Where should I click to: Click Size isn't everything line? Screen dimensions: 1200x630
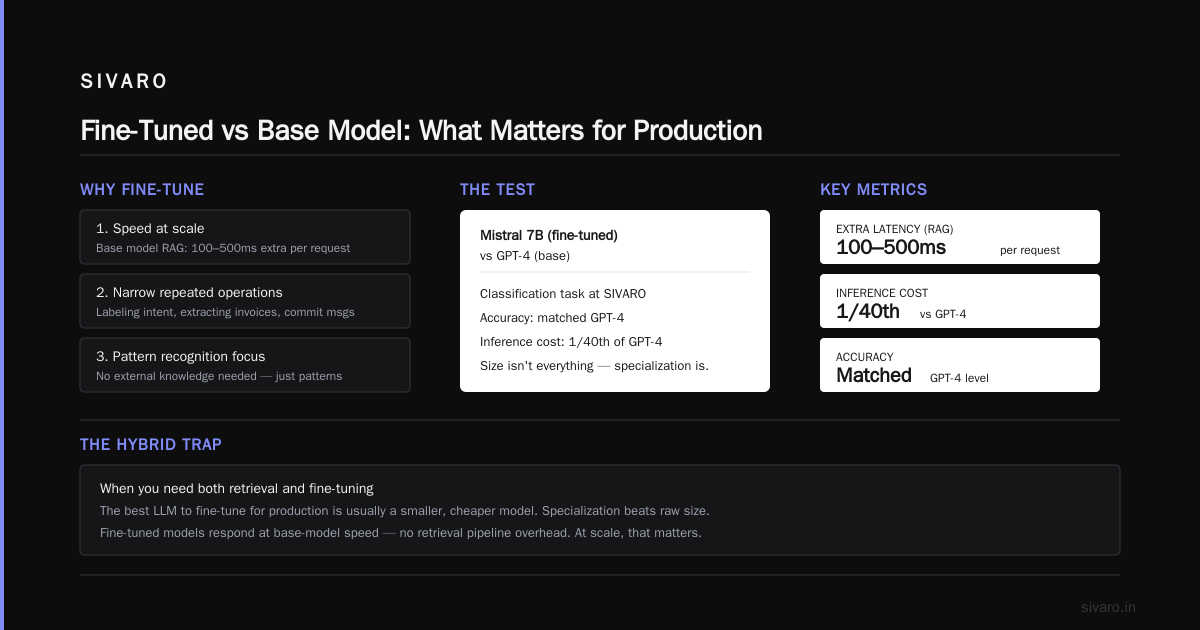(594, 366)
